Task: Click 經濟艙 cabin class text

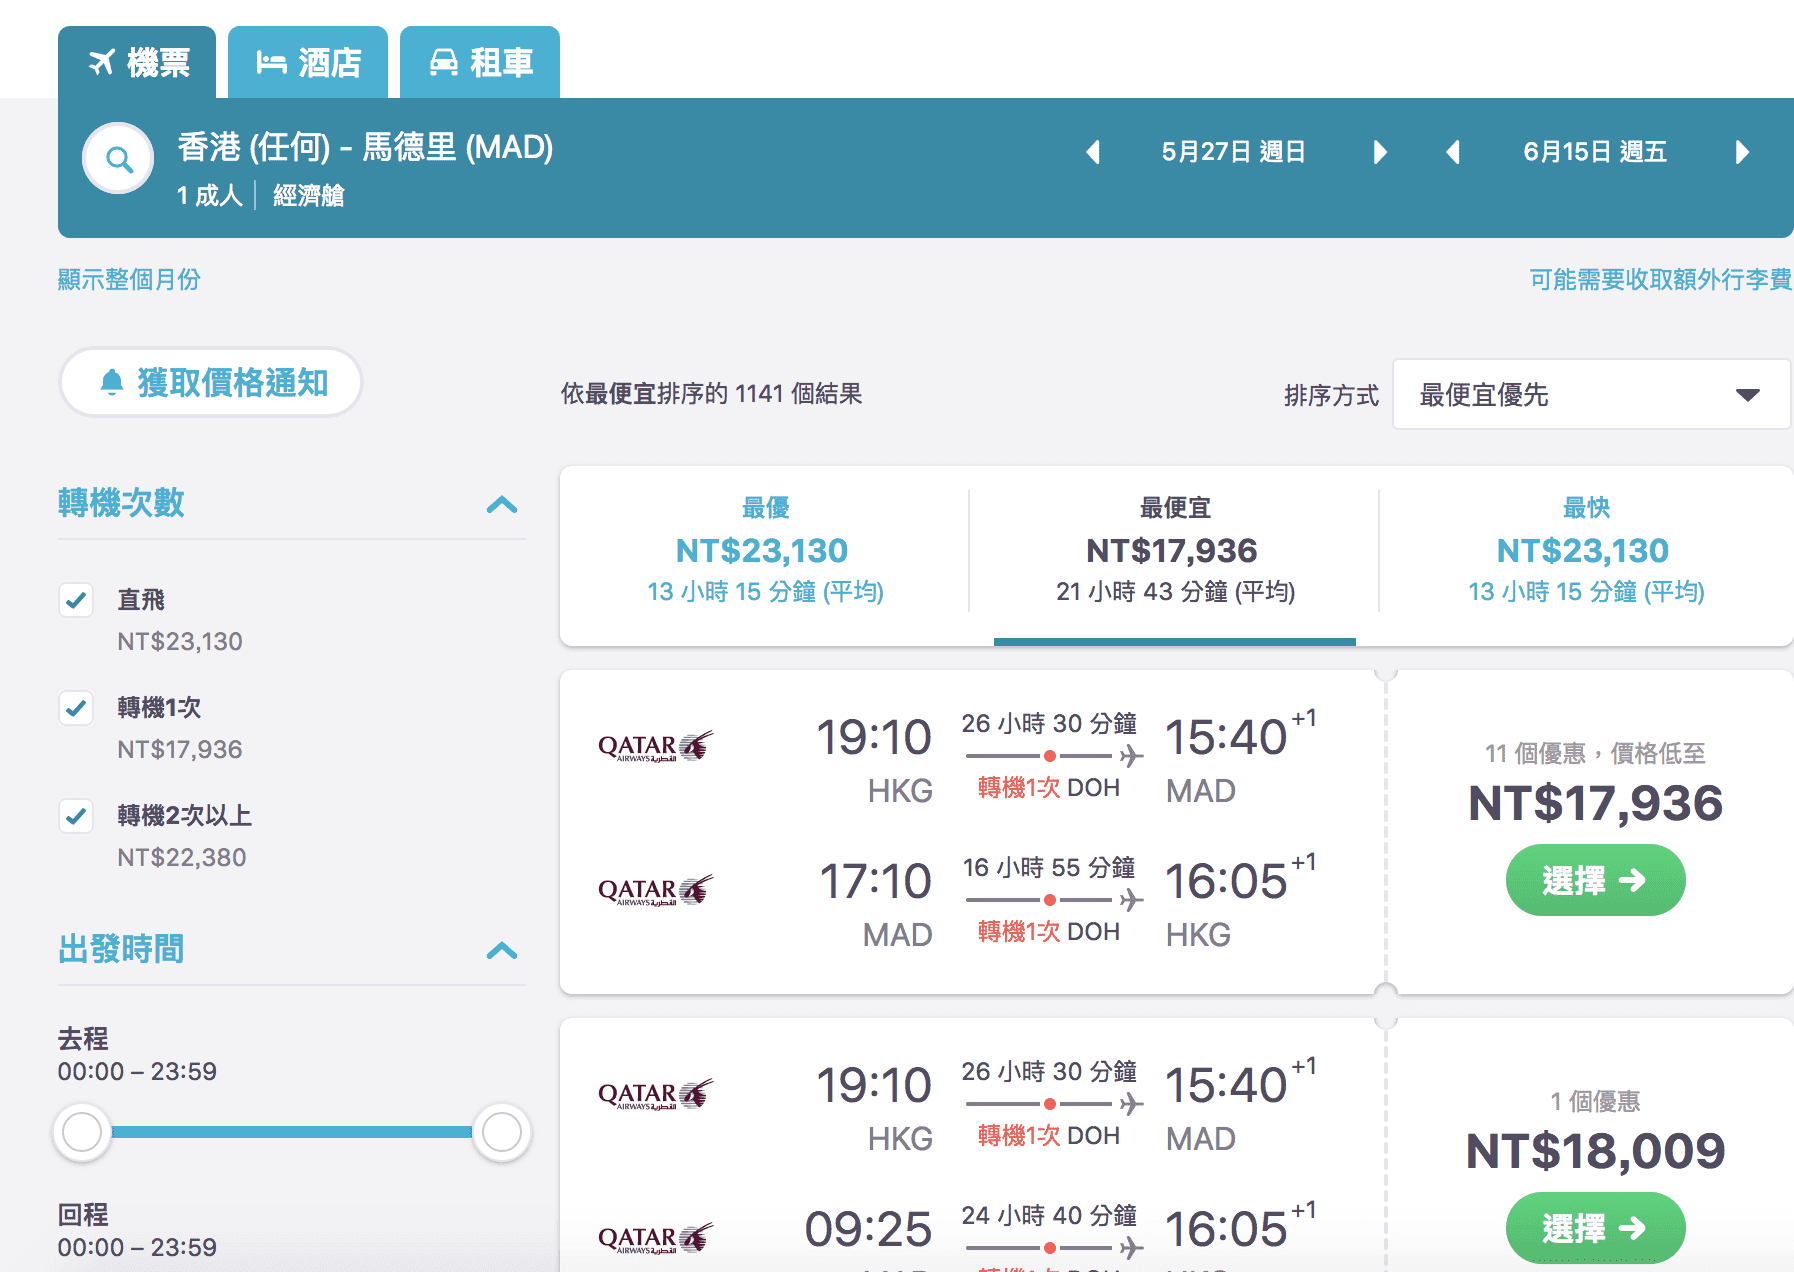Action: pyautogui.click(x=308, y=195)
